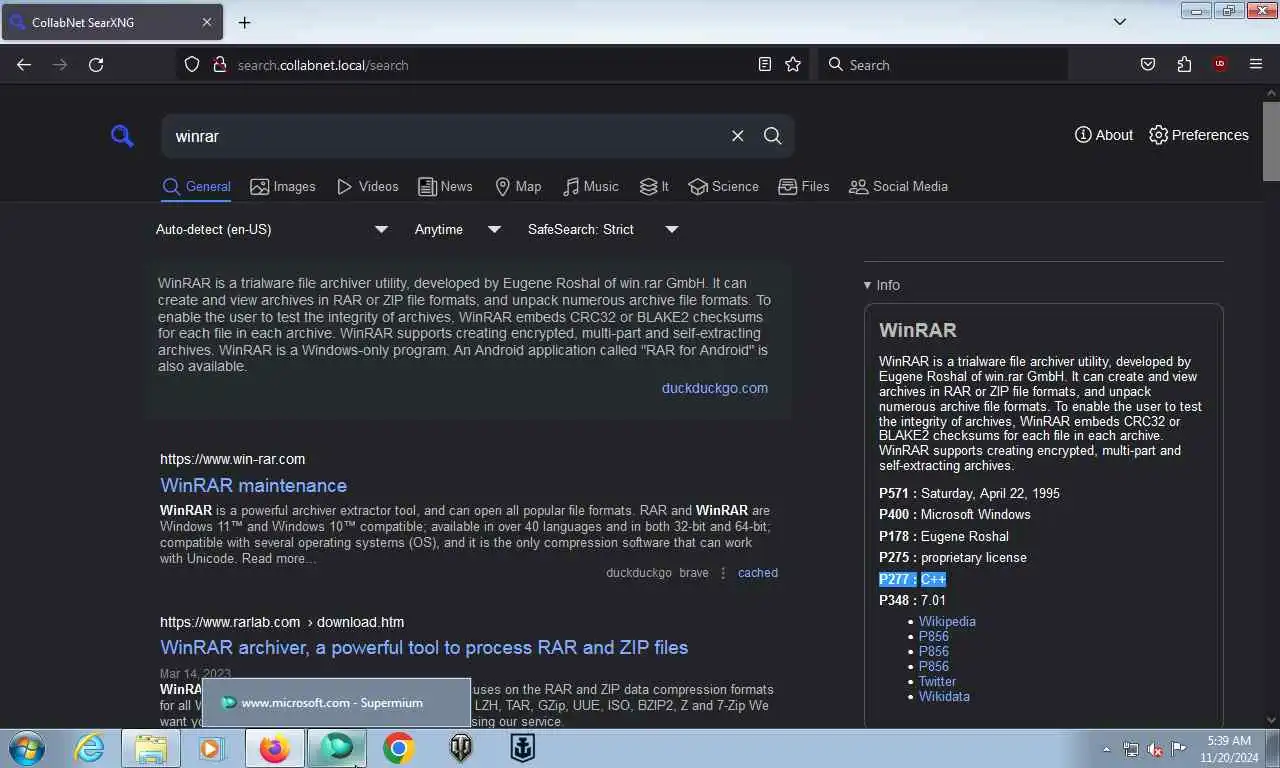Screen dimensions: 1280x768
Task: Clear the winrar search query
Action: (x=737, y=136)
